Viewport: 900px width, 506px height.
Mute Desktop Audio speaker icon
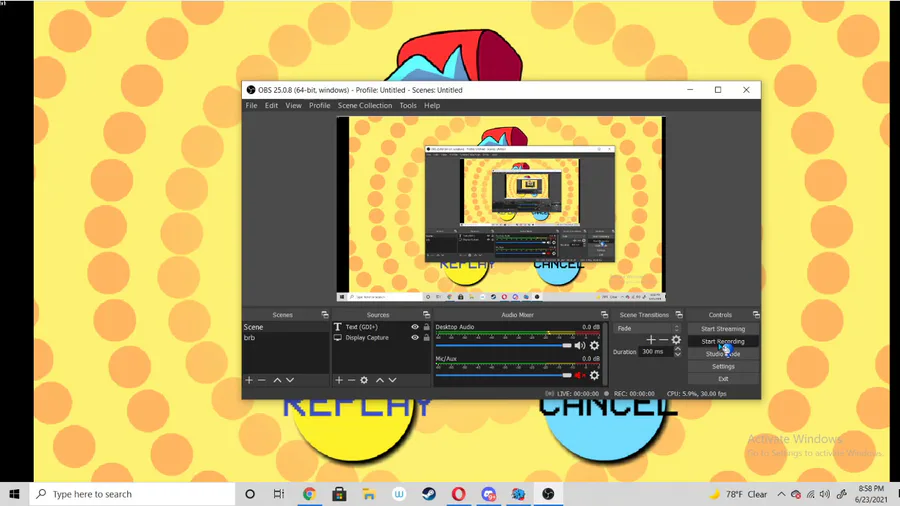coord(580,345)
